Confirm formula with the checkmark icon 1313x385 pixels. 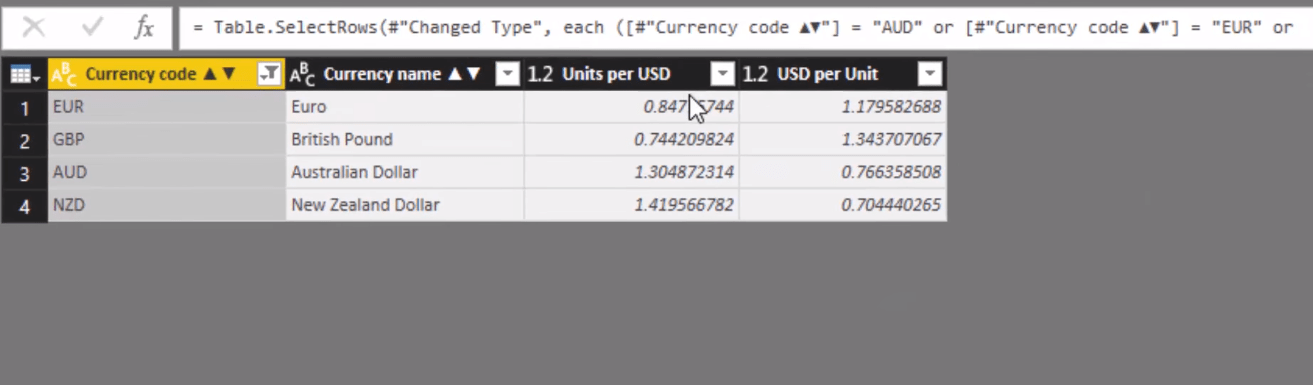93,27
